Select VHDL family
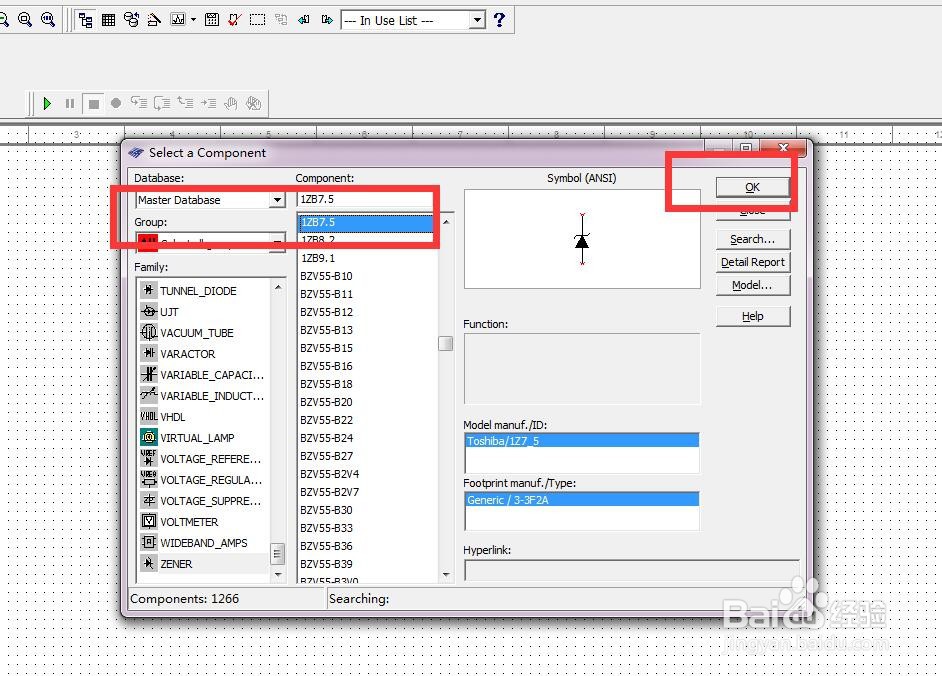This screenshot has width=942, height=676. (x=203, y=417)
